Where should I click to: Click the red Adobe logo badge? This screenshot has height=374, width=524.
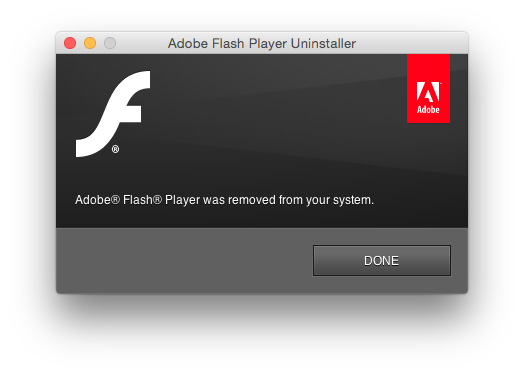(428, 89)
